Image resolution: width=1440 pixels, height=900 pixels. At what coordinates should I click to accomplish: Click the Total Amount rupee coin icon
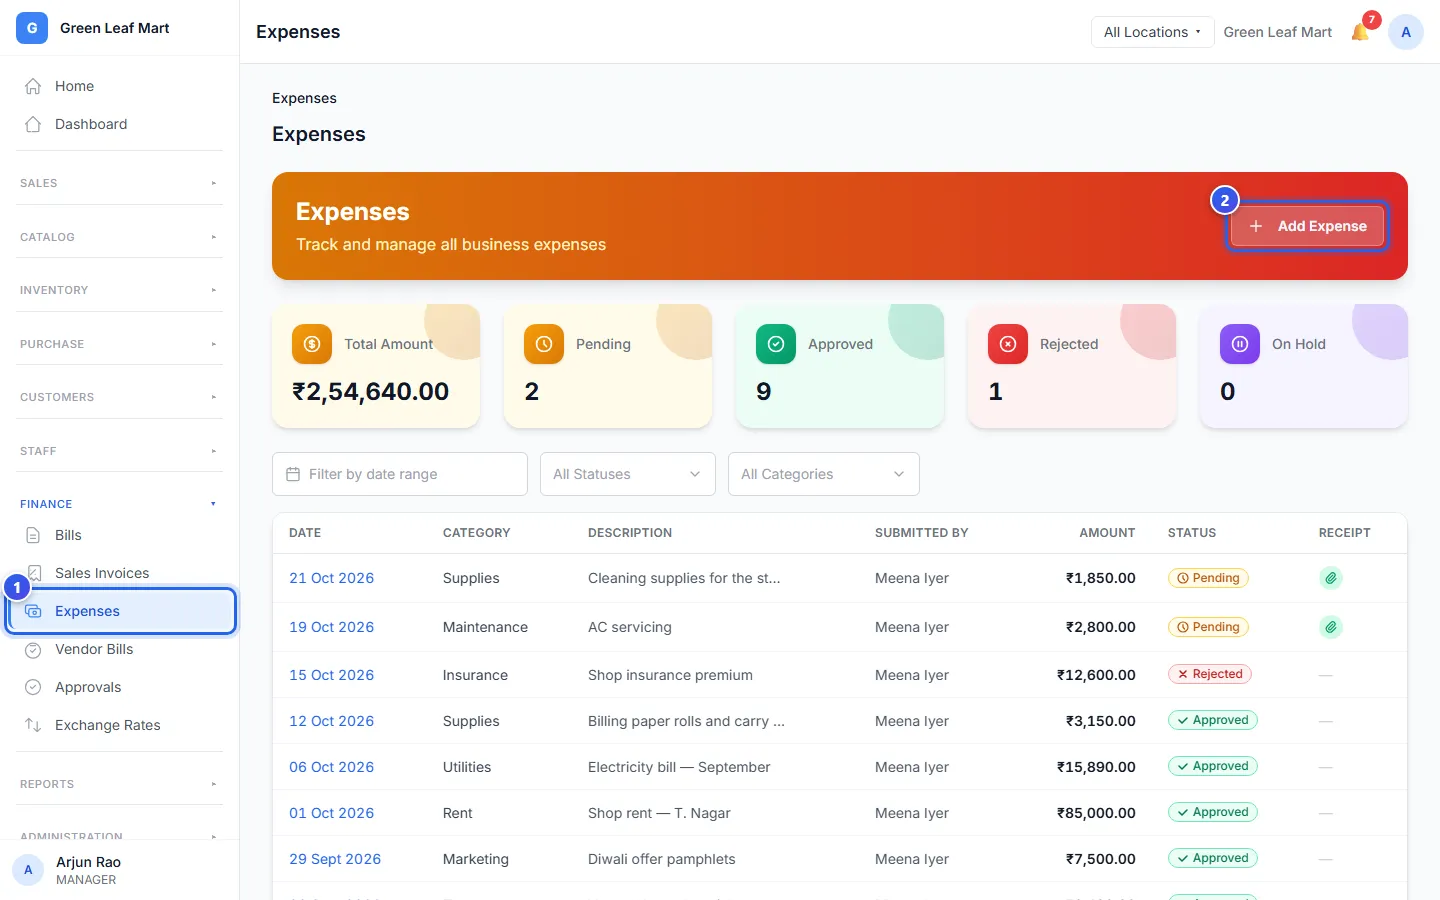click(312, 344)
